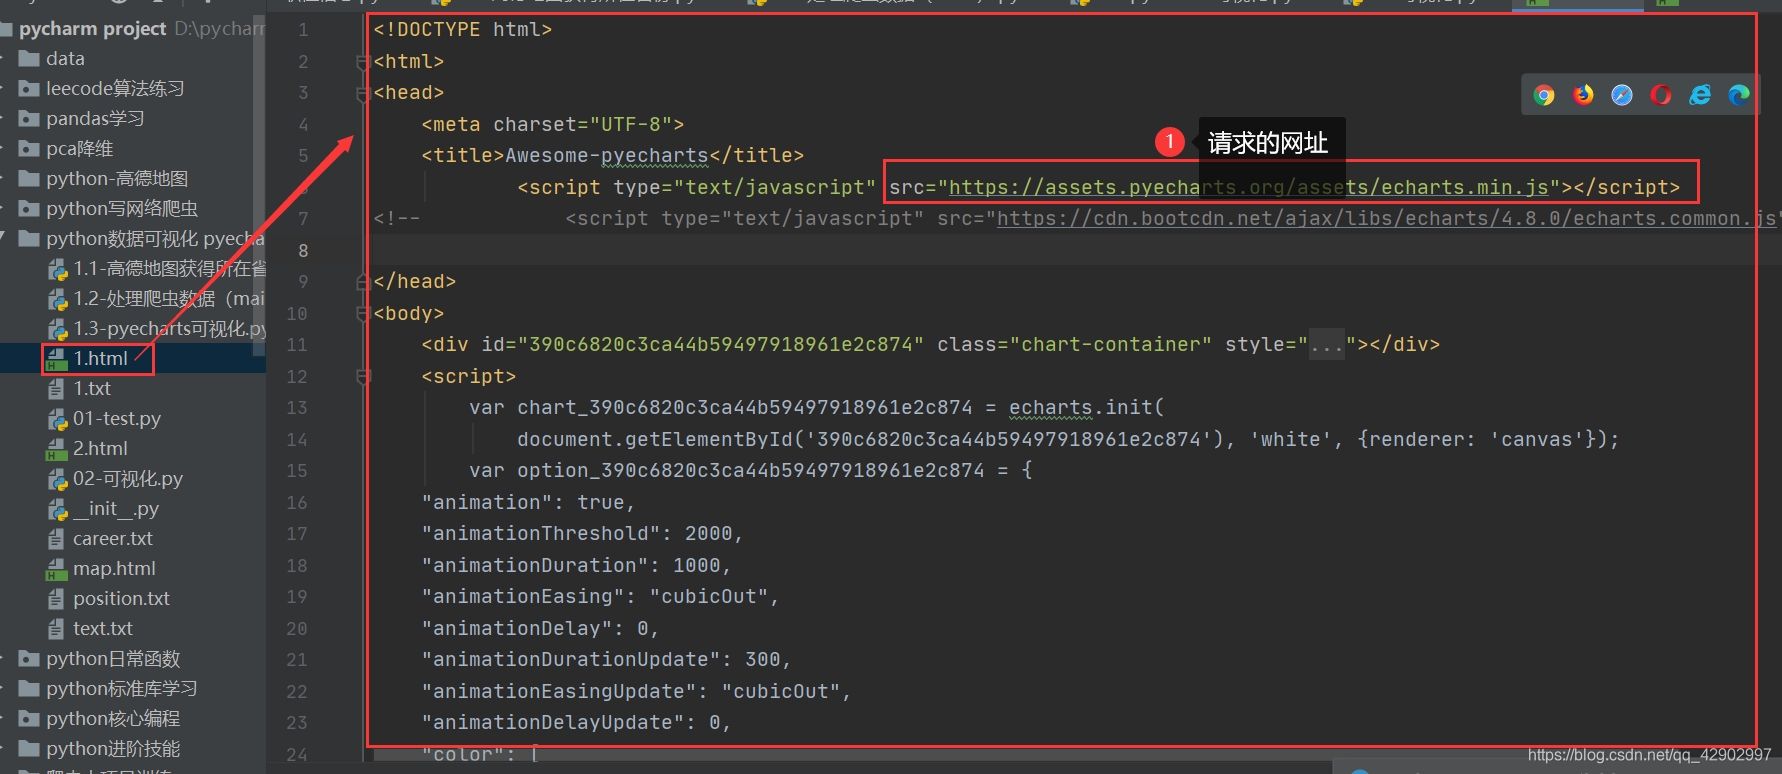Click line number 8 in the gutter
1782x774 pixels.
coord(303,250)
